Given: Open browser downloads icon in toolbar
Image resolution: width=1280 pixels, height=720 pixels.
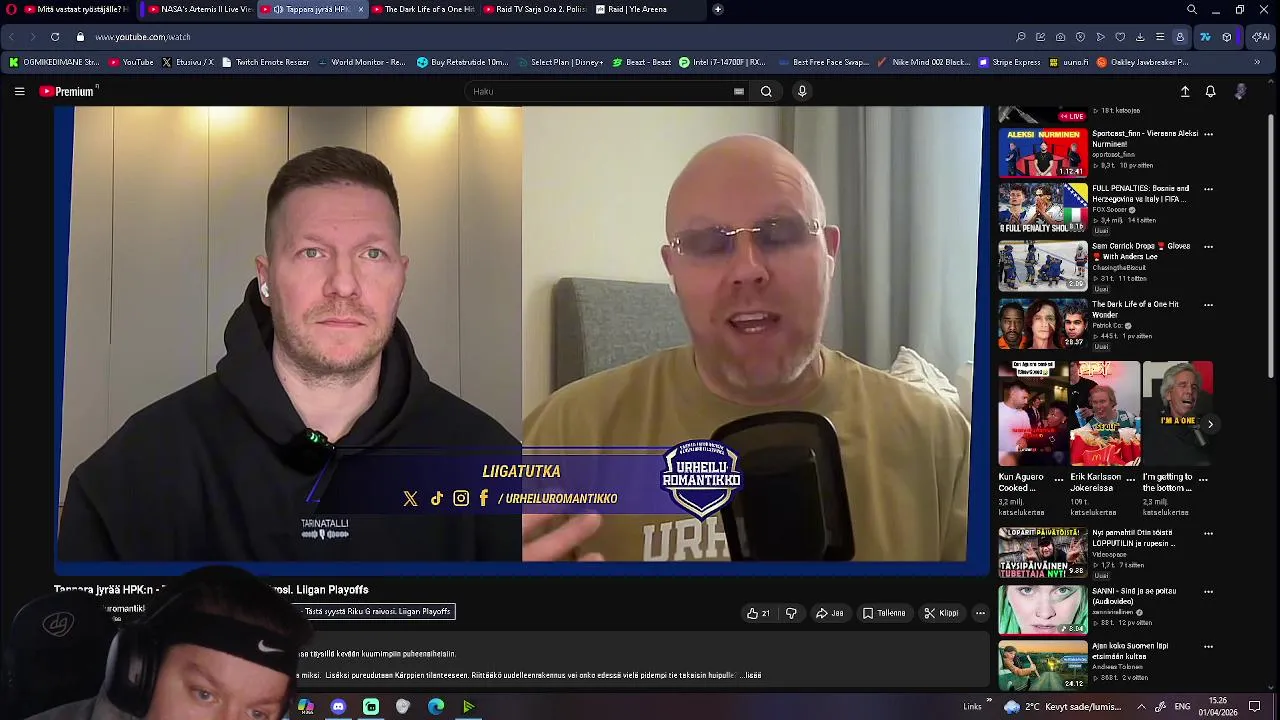Looking at the screenshot, I should (1140, 37).
